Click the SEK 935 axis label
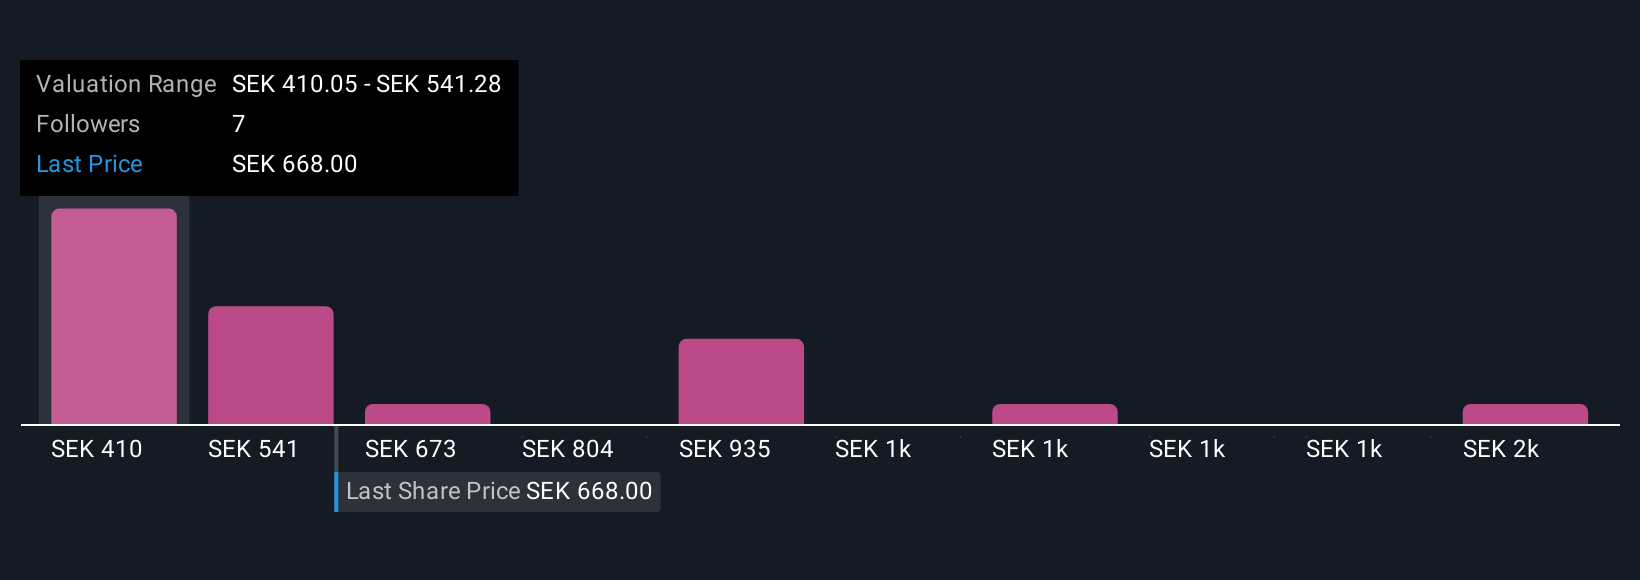 (724, 449)
